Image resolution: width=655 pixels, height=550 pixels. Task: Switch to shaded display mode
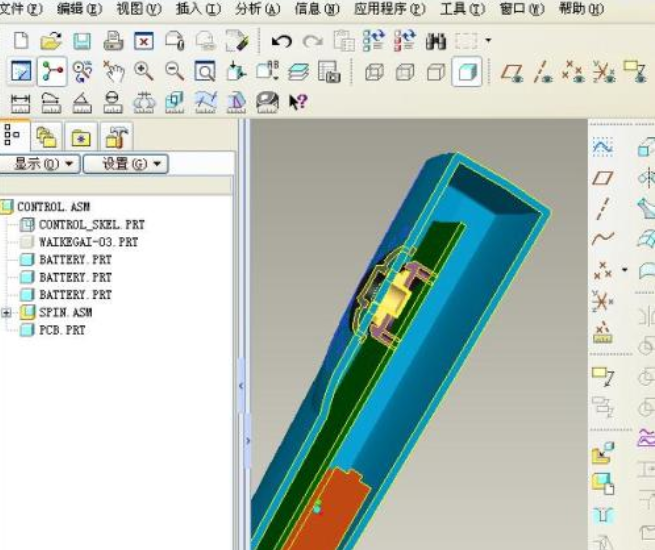click(x=467, y=72)
